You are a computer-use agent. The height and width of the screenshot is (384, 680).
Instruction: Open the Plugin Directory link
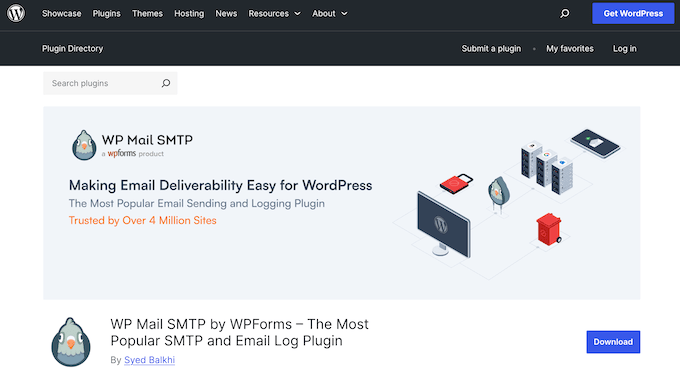tap(72, 49)
